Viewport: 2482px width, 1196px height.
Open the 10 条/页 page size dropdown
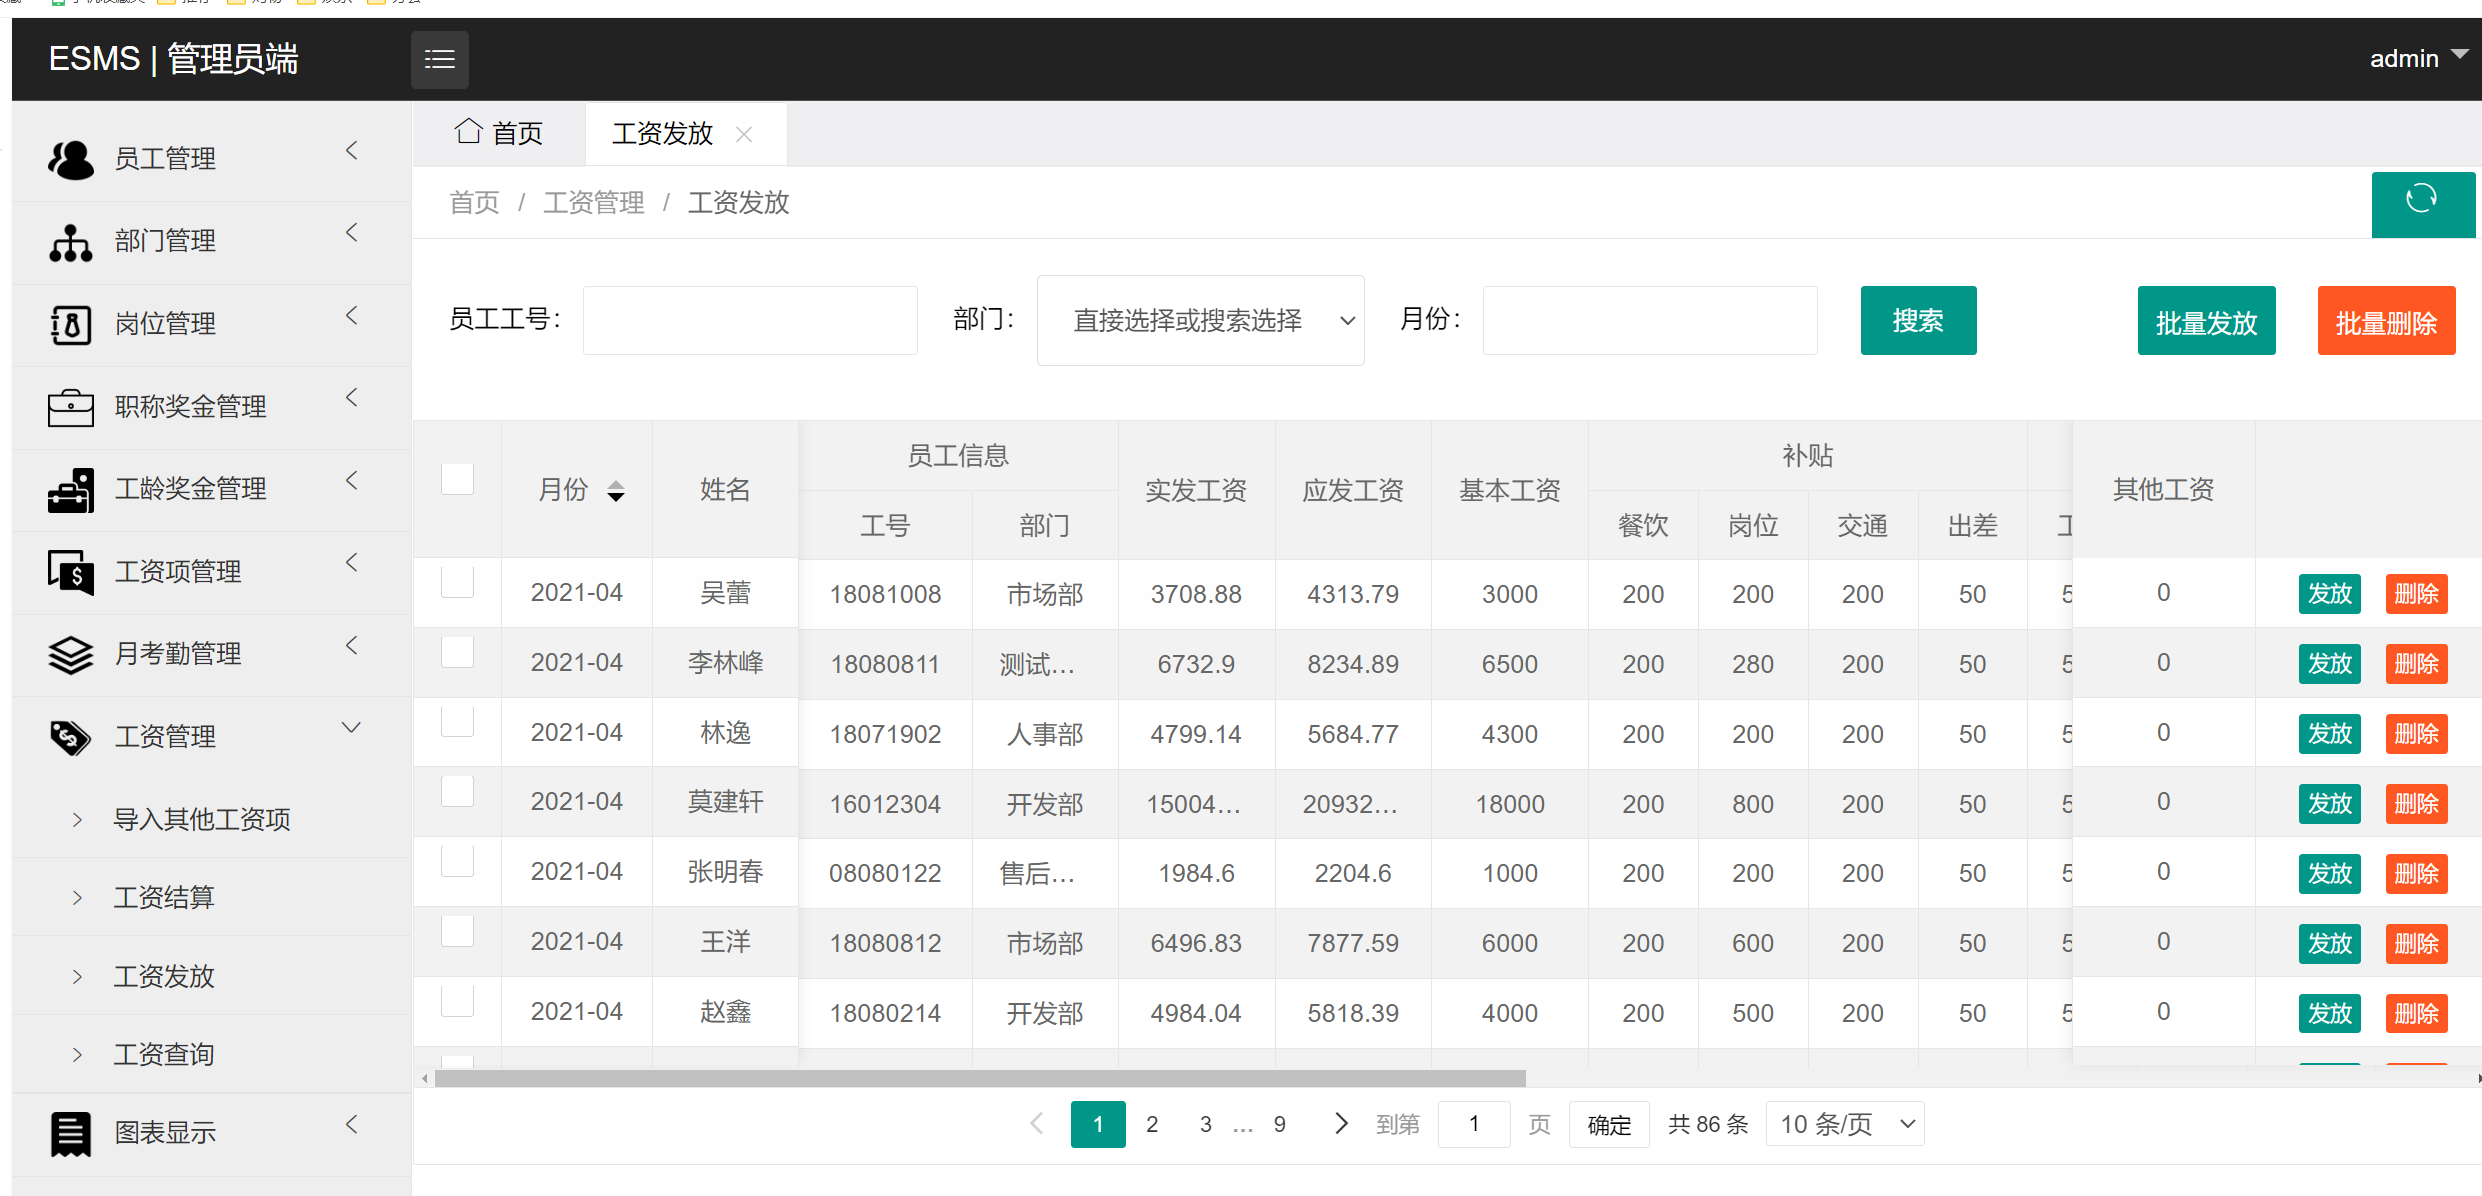click(1844, 1124)
